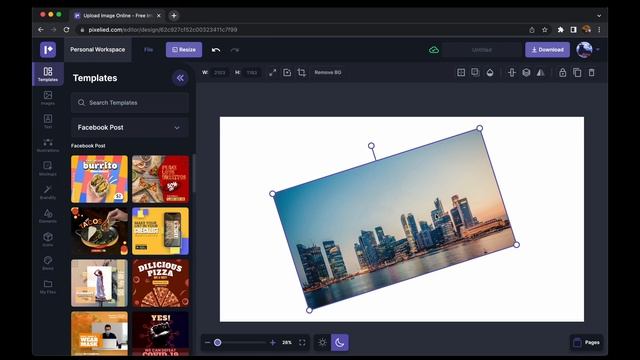Redo the last undone action
This screenshot has height=360, width=640.
[235, 50]
